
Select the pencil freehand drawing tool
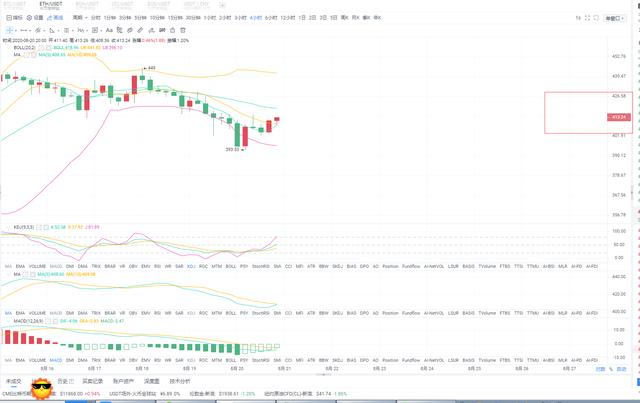[x=140, y=30]
